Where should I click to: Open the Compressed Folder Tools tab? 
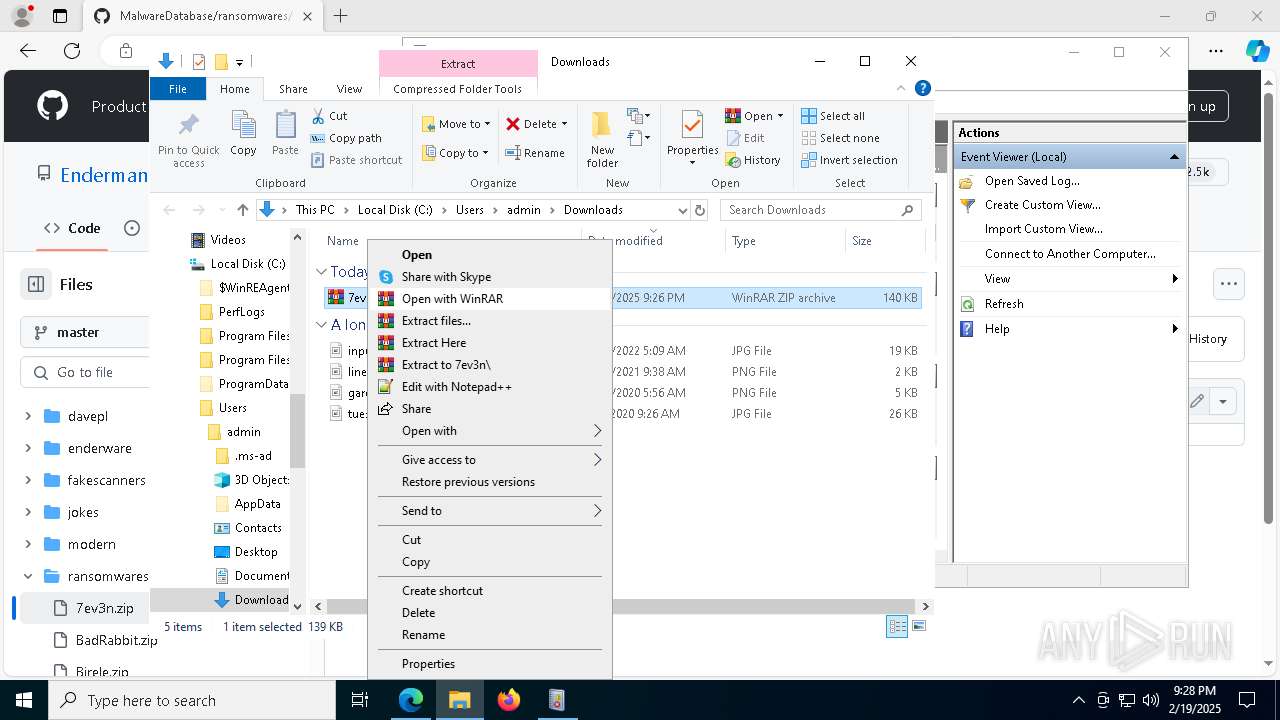tap(458, 89)
